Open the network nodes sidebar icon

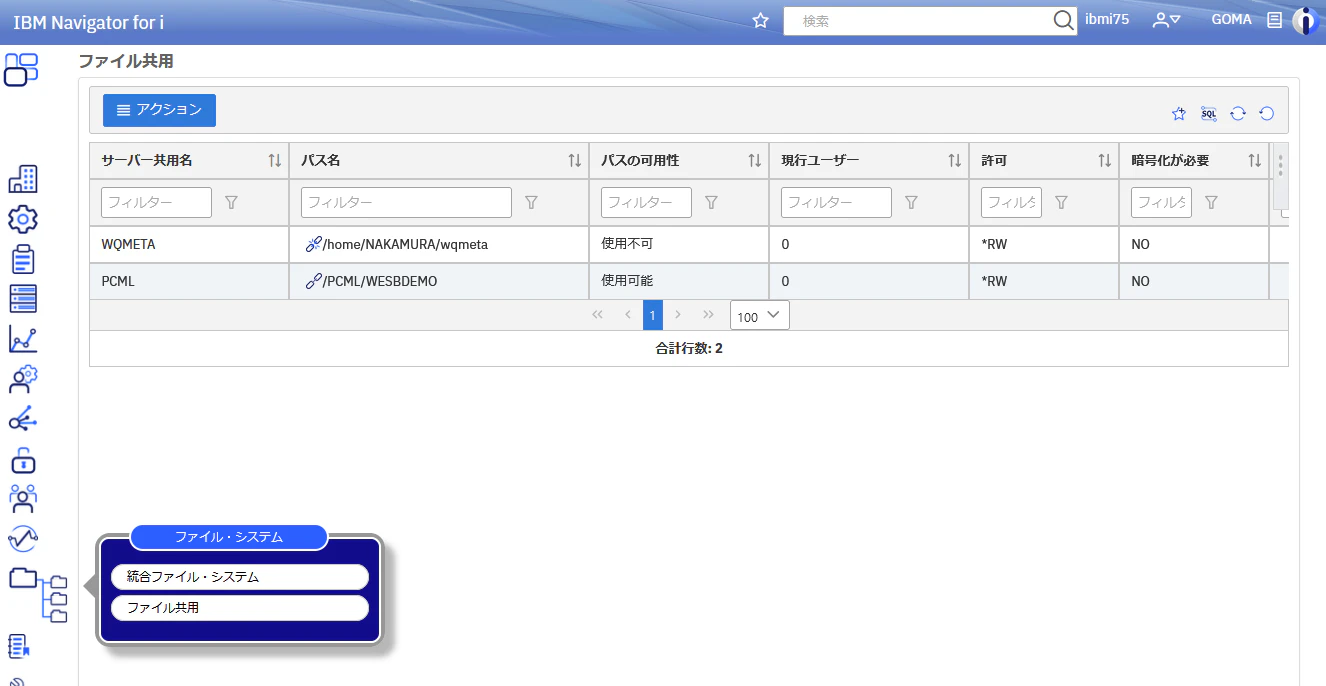[x=22, y=419]
